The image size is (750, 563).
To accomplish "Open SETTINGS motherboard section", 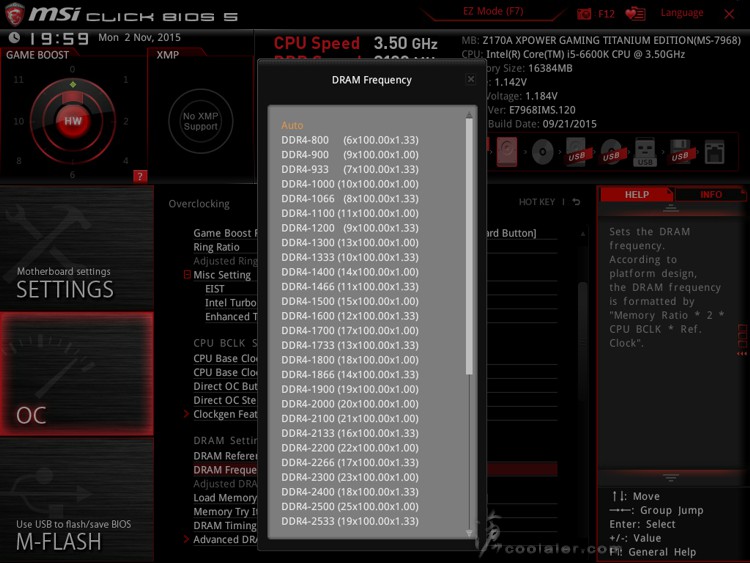I will [x=77, y=248].
